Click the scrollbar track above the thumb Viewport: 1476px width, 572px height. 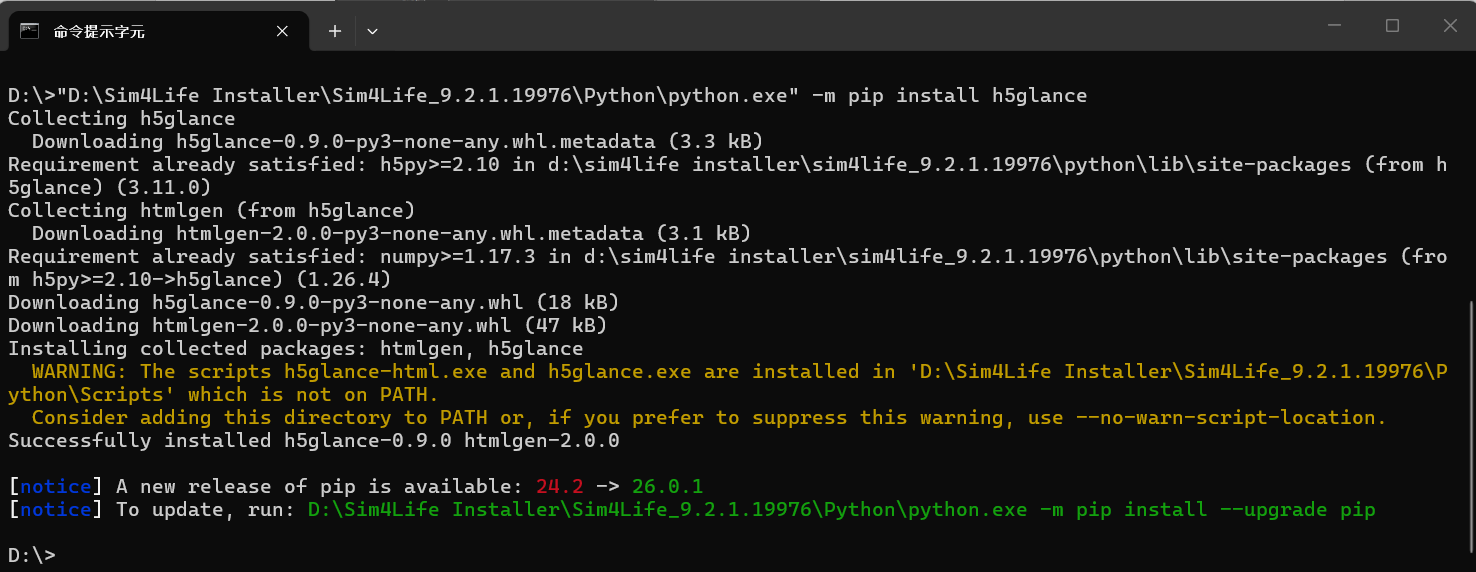1469,180
